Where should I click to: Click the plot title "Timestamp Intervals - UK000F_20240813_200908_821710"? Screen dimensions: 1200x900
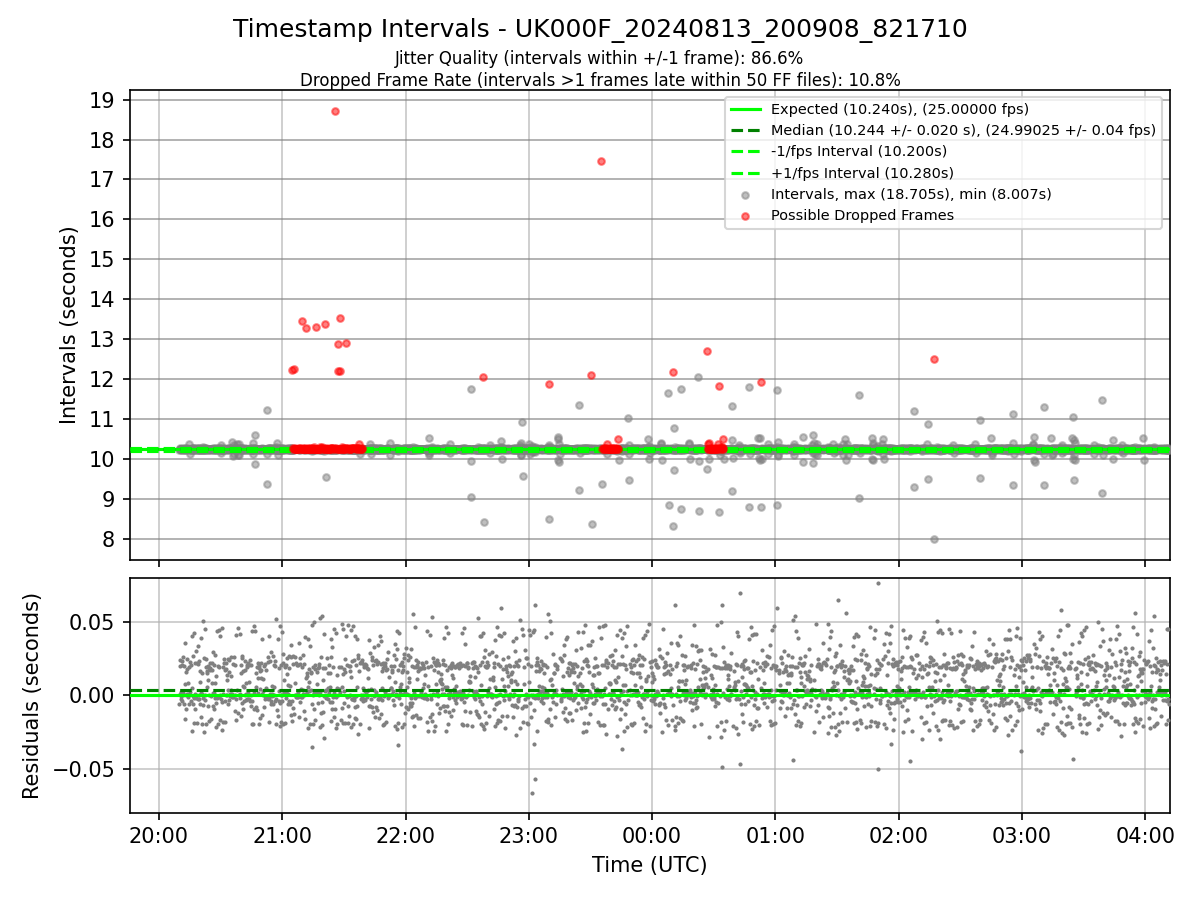[x=600, y=29]
